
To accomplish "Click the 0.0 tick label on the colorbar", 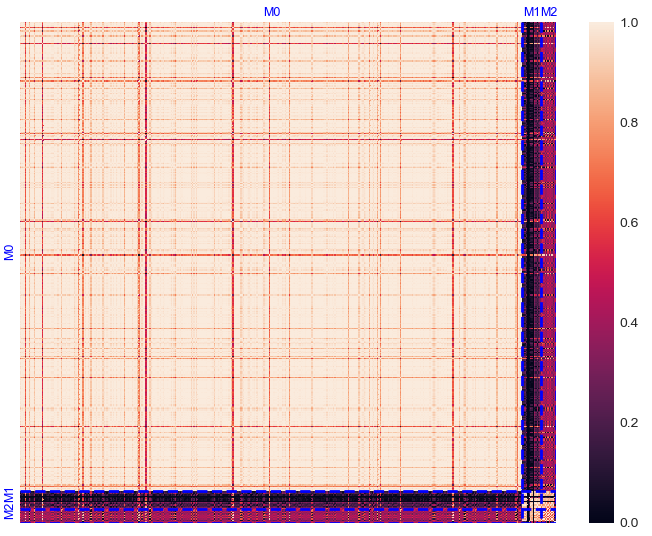I will tap(629, 522).
